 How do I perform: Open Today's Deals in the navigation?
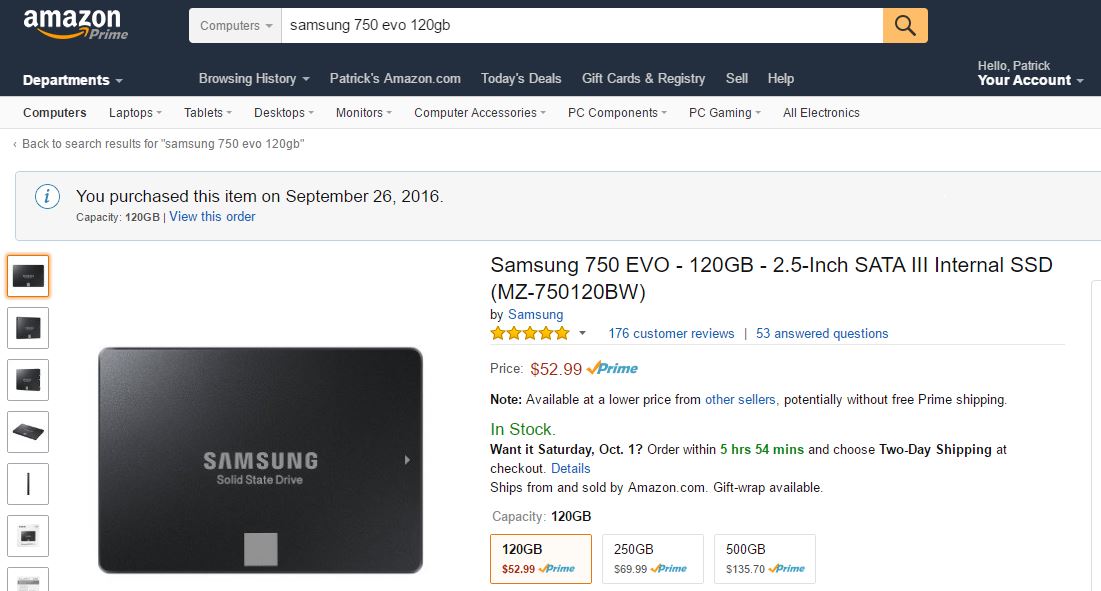coord(521,78)
